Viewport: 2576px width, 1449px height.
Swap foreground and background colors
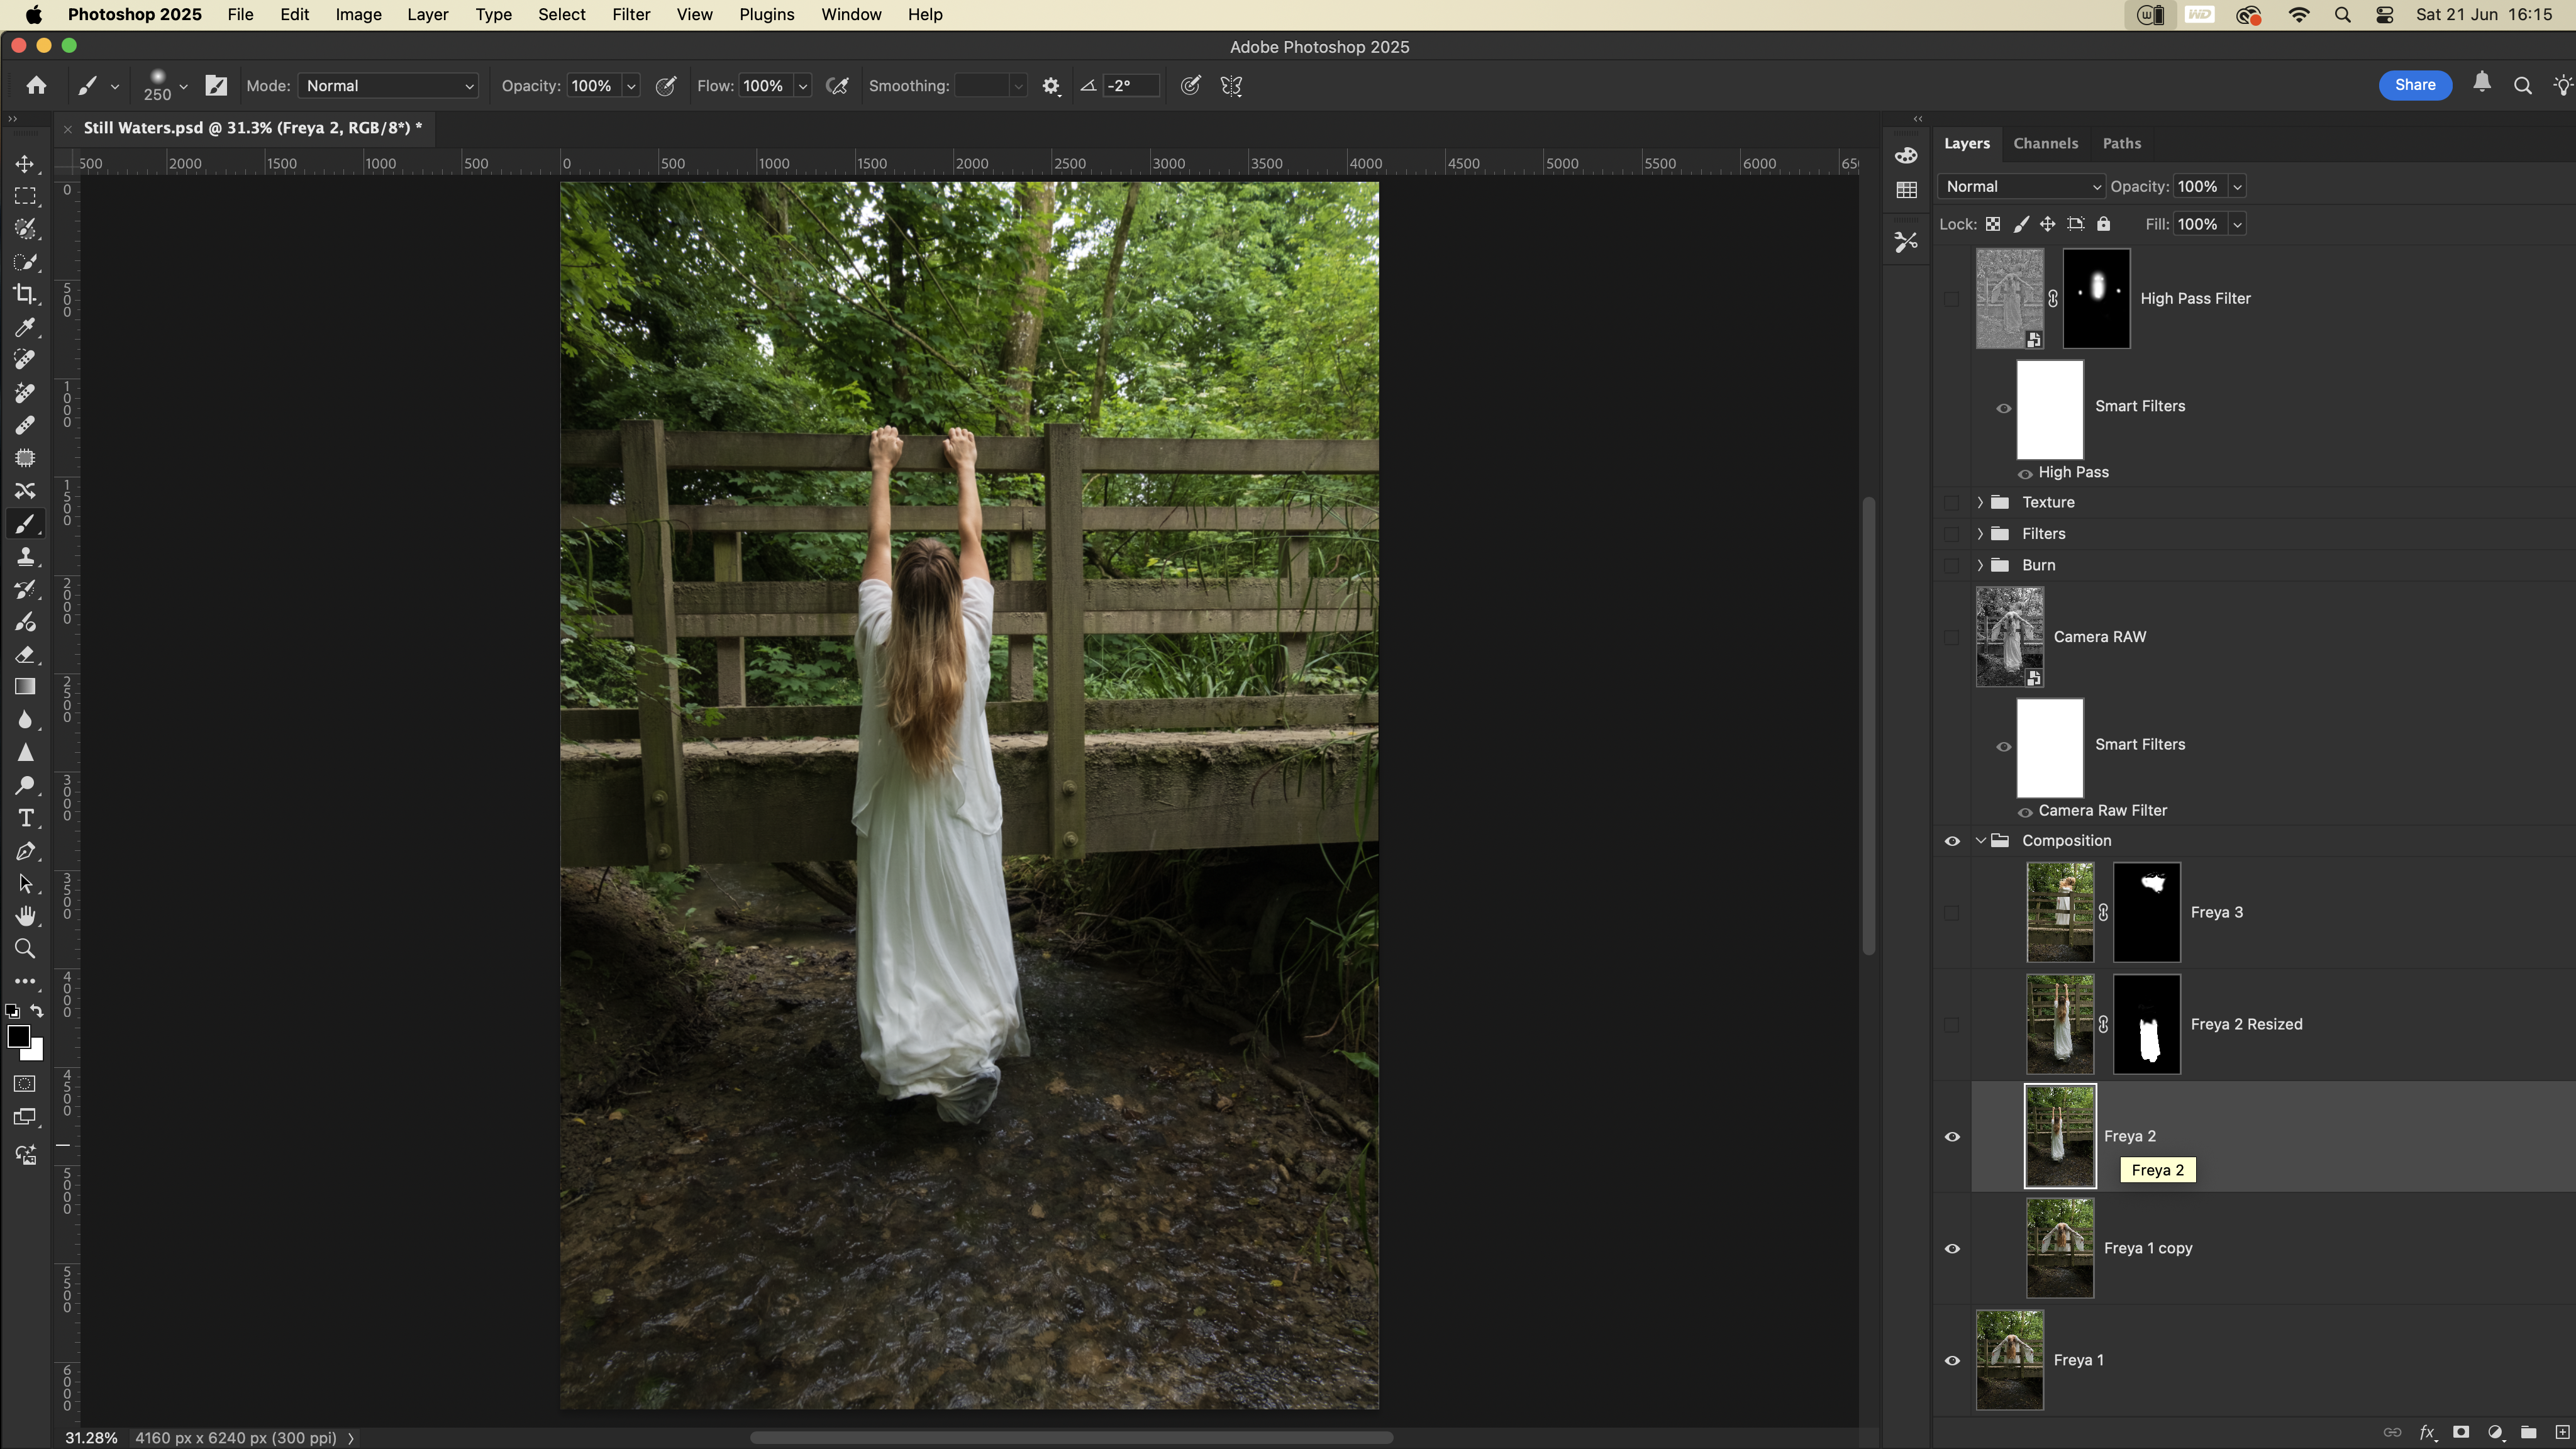tap(37, 1011)
